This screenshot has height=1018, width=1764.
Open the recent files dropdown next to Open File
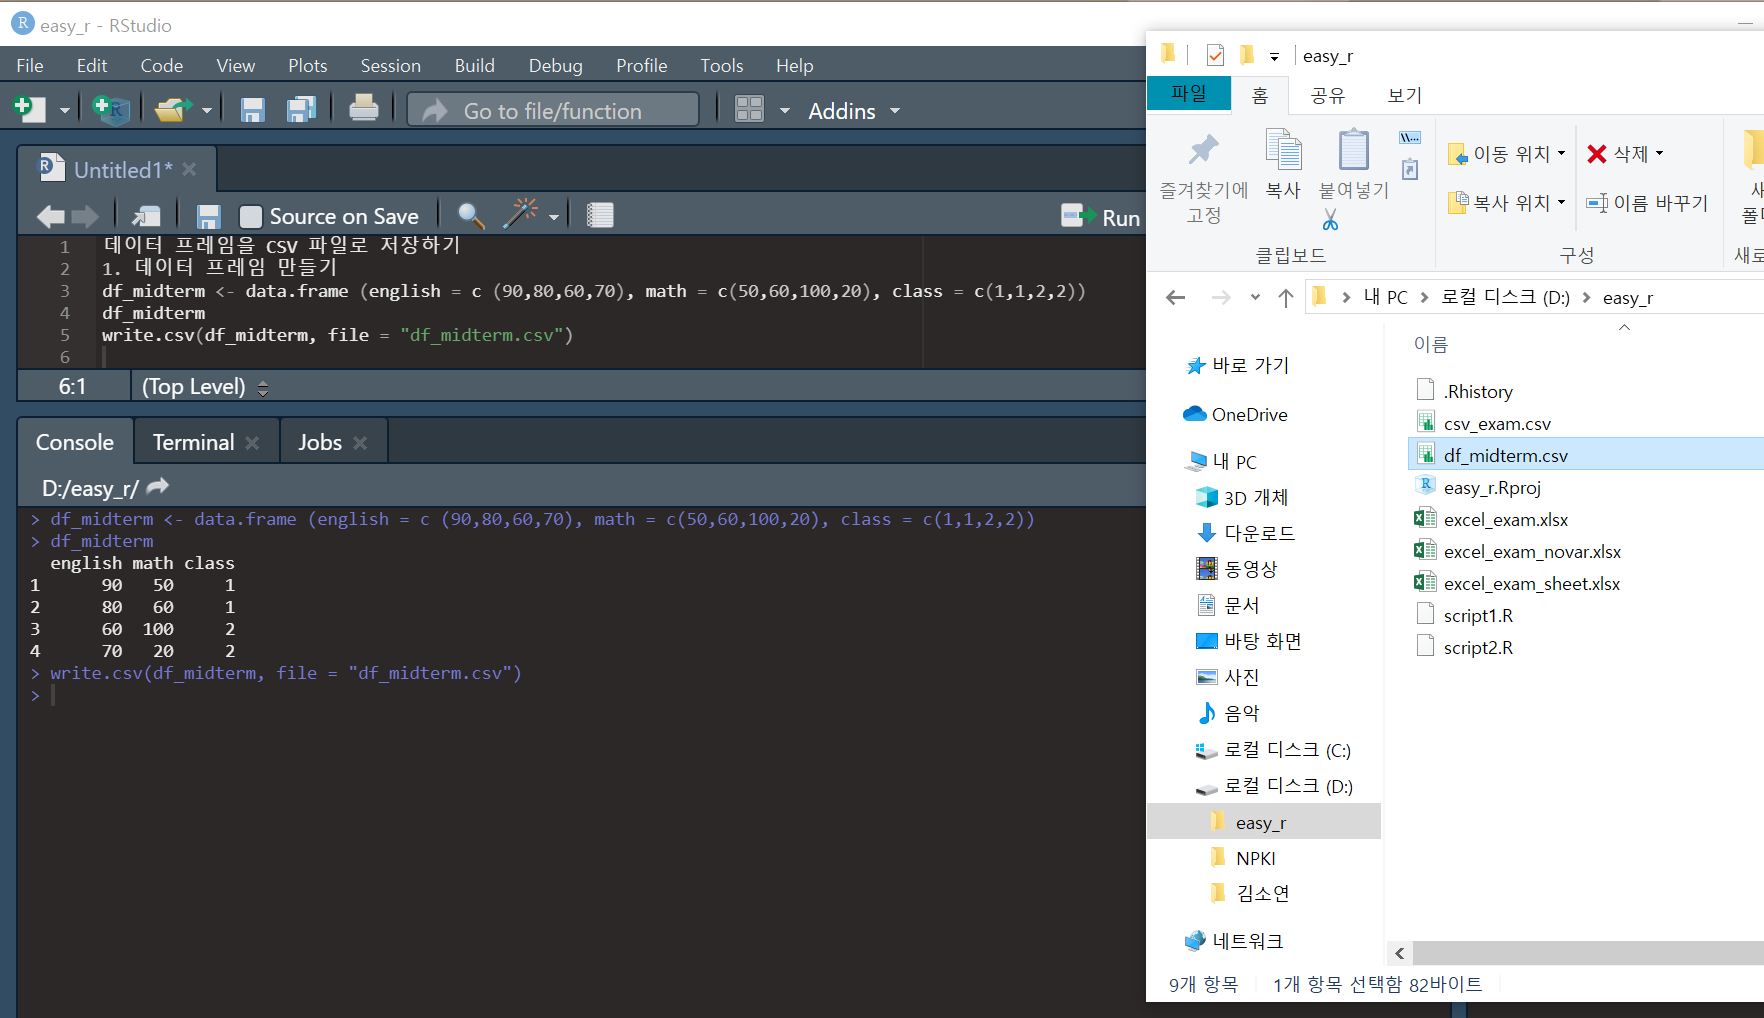coord(207,110)
